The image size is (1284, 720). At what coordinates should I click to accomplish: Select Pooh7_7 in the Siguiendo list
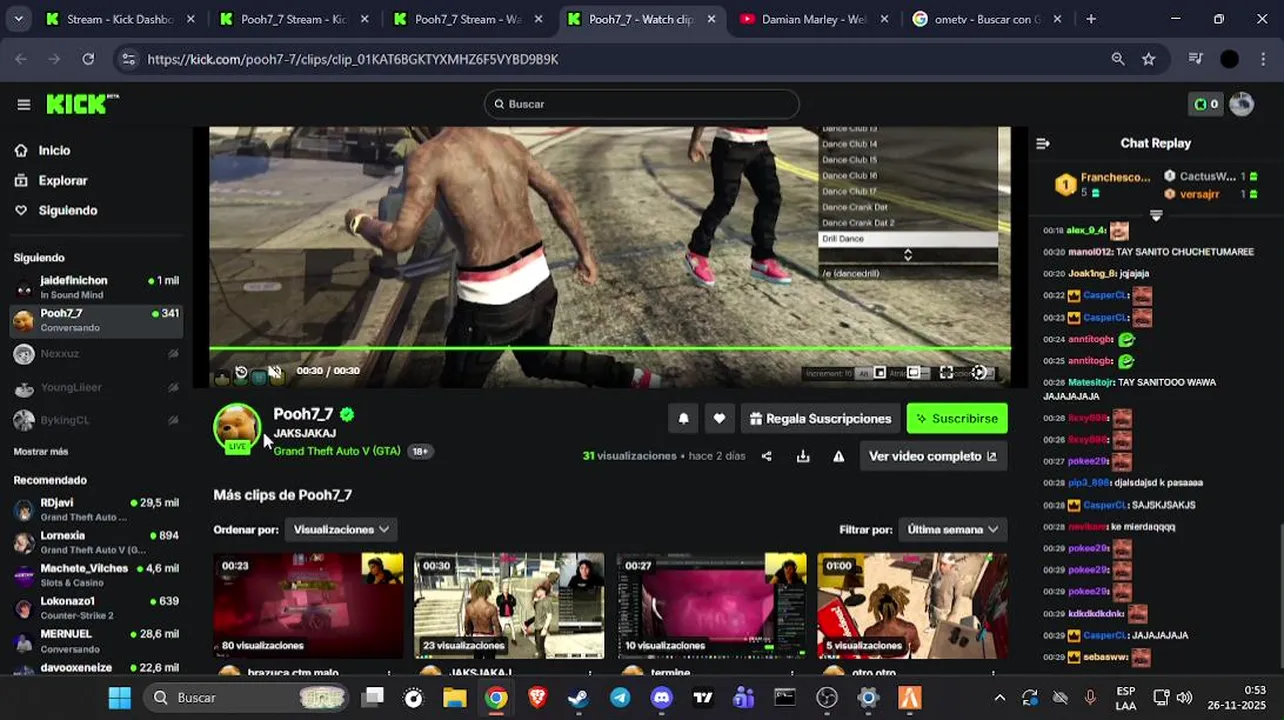coord(96,320)
